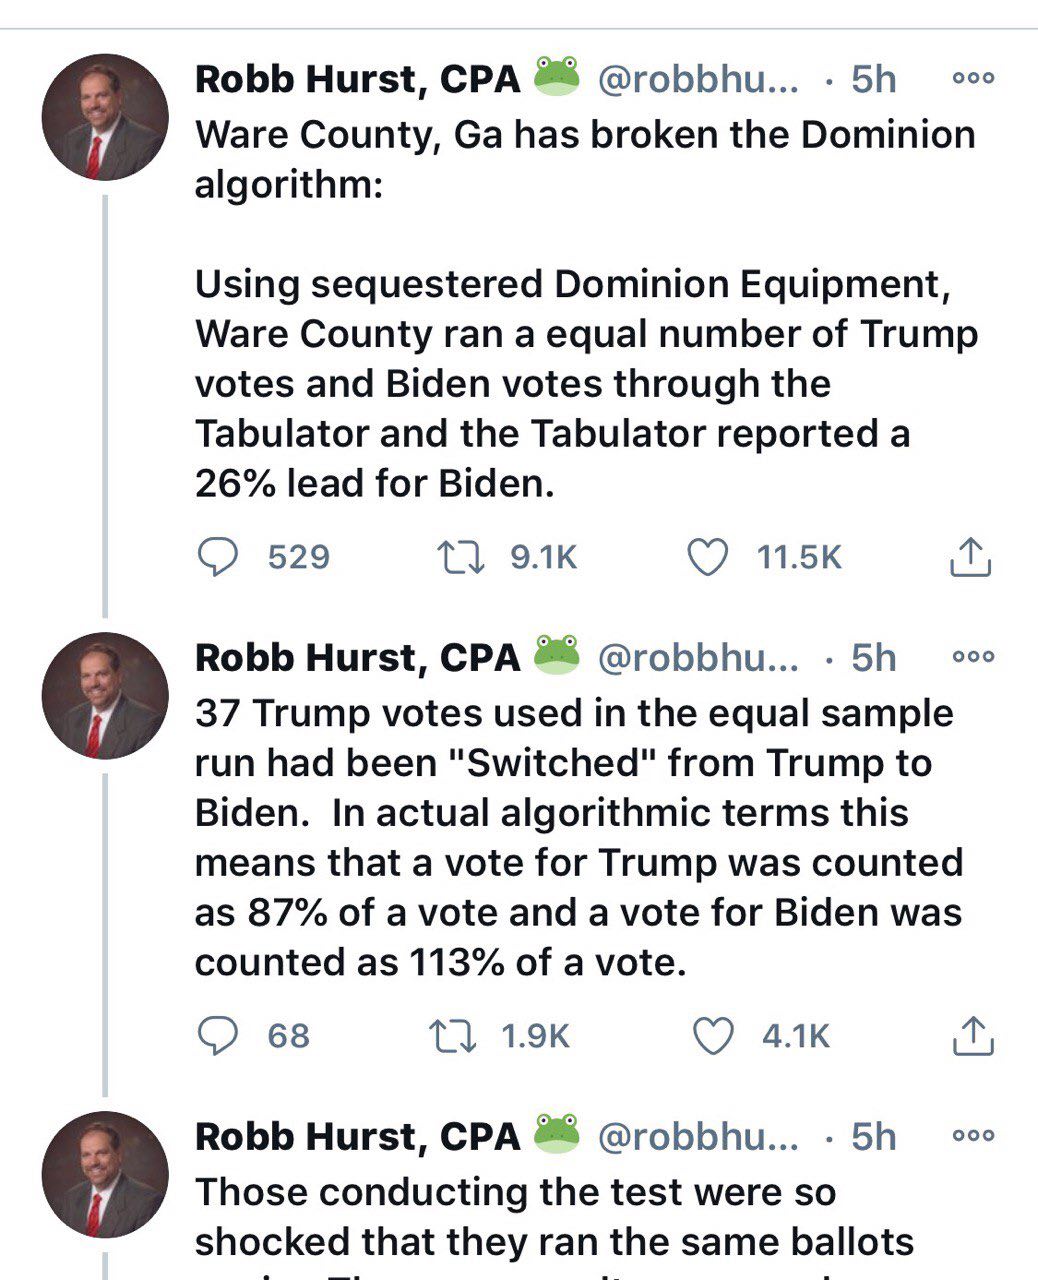Share the tweet about 37 Trump votes
This screenshot has height=1280, width=1038.
point(971,1035)
